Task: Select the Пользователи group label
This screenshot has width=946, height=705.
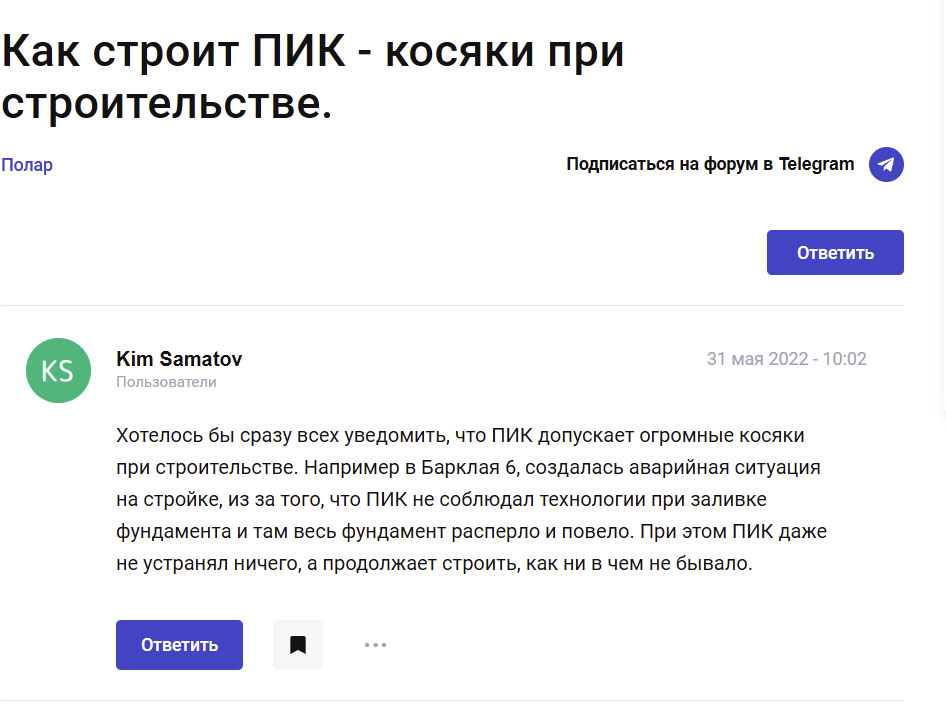Action: (x=166, y=382)
